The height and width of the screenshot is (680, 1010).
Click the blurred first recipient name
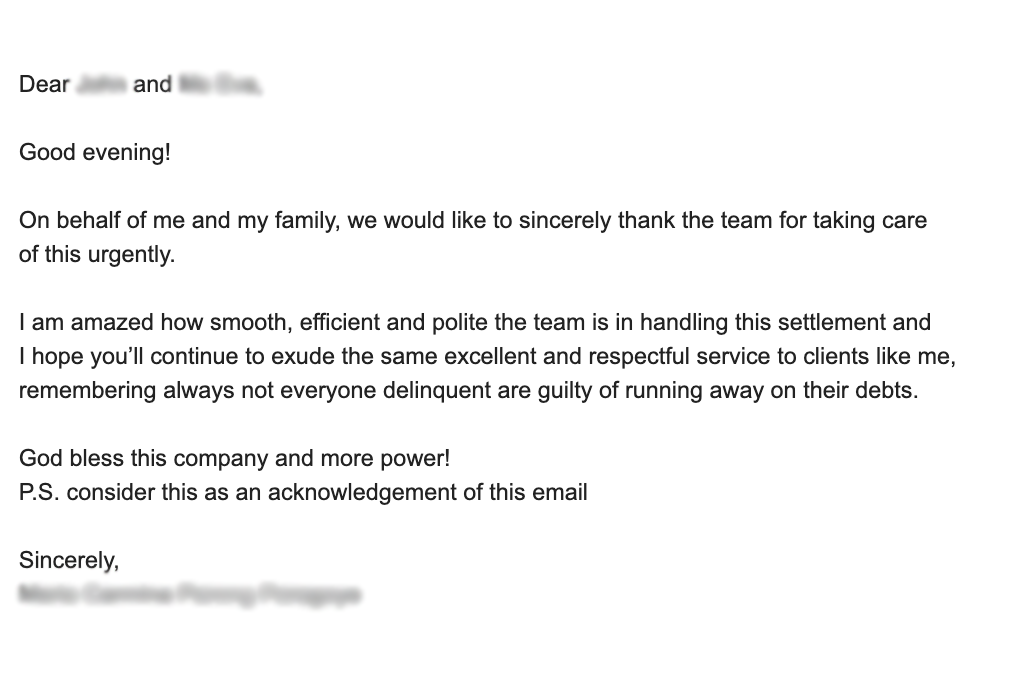[100, 84]
